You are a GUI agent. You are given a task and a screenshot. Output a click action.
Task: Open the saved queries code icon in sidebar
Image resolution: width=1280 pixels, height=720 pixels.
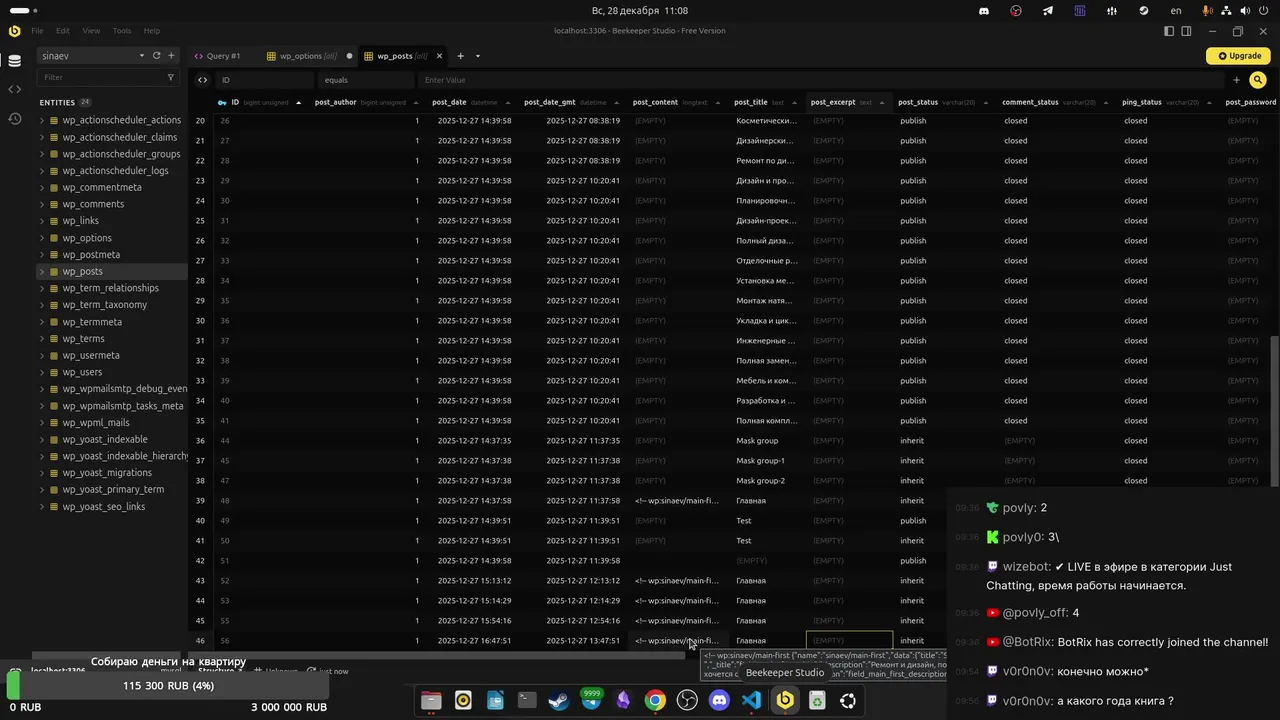(14, 90)
